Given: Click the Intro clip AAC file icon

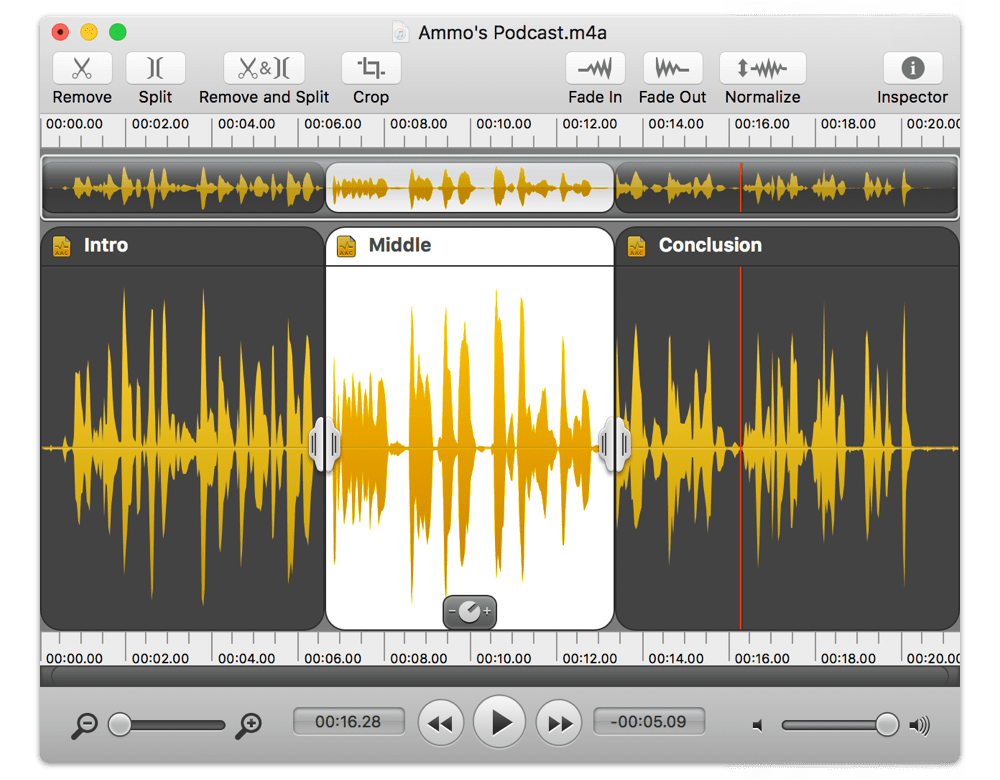Looking at the screenshot, I should (62, 246).
